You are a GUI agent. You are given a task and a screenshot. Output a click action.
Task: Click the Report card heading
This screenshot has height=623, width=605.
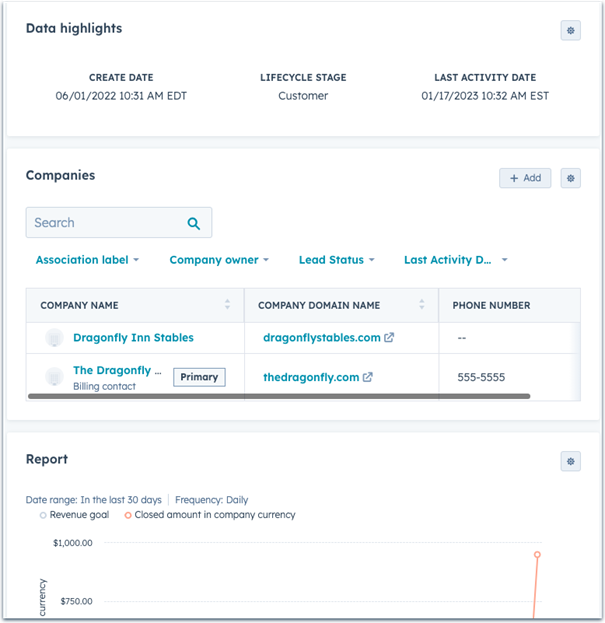tap(47, 459)
